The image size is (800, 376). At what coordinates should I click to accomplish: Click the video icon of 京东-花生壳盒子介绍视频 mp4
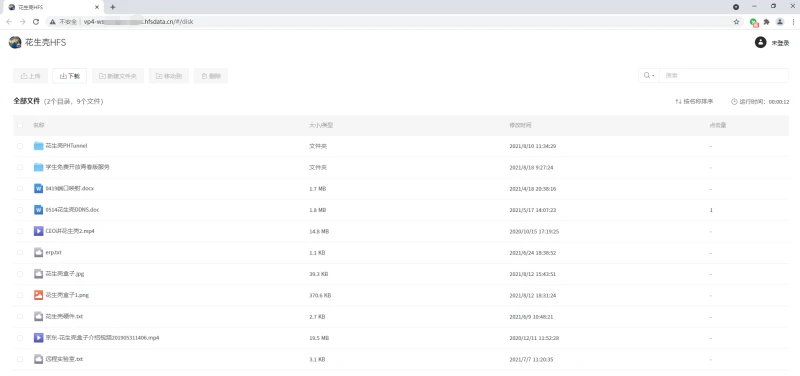click(38, 338)
